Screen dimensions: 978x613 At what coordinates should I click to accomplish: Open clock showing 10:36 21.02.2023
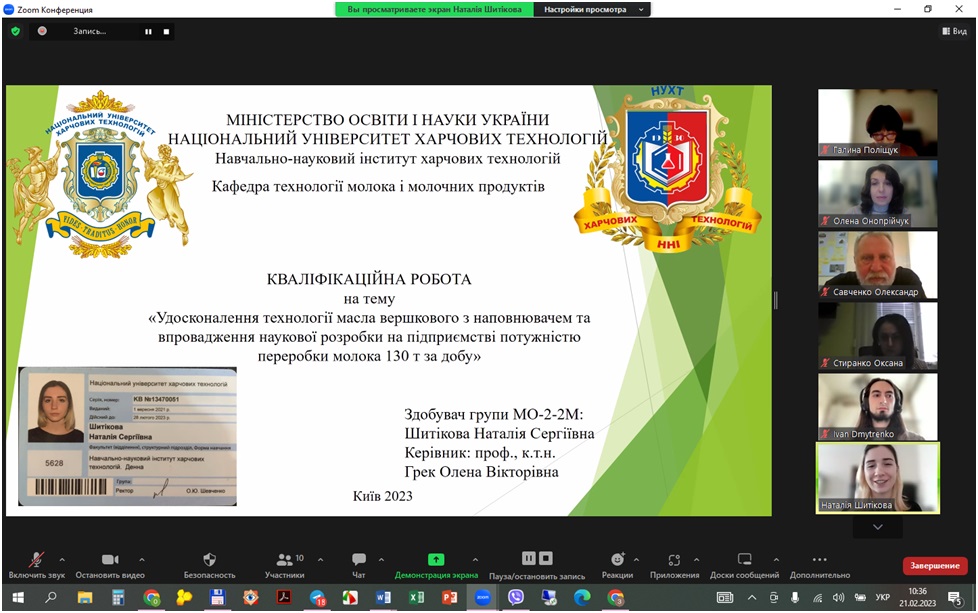(x=917, y=597)
